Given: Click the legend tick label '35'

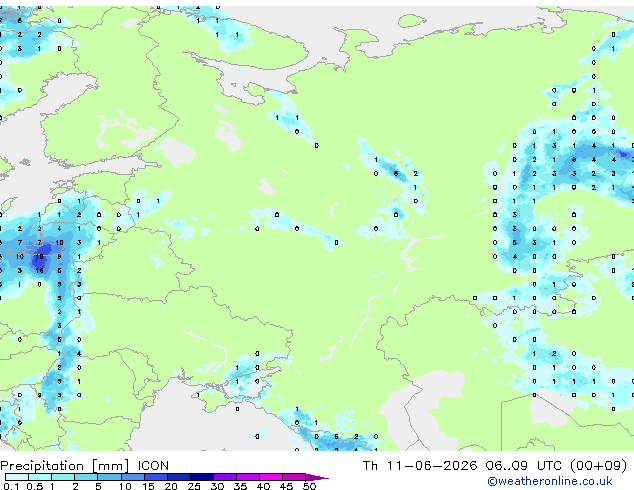Looking at the screenshot, I should 240,486.
